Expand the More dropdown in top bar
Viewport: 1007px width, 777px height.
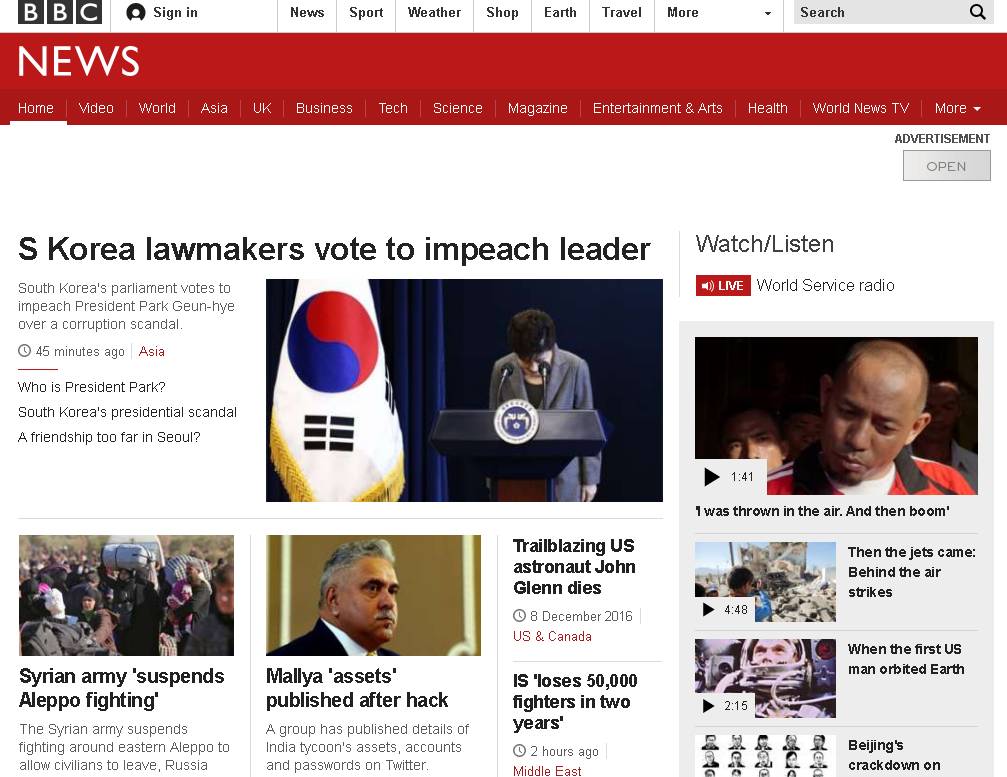click(719, 12)
